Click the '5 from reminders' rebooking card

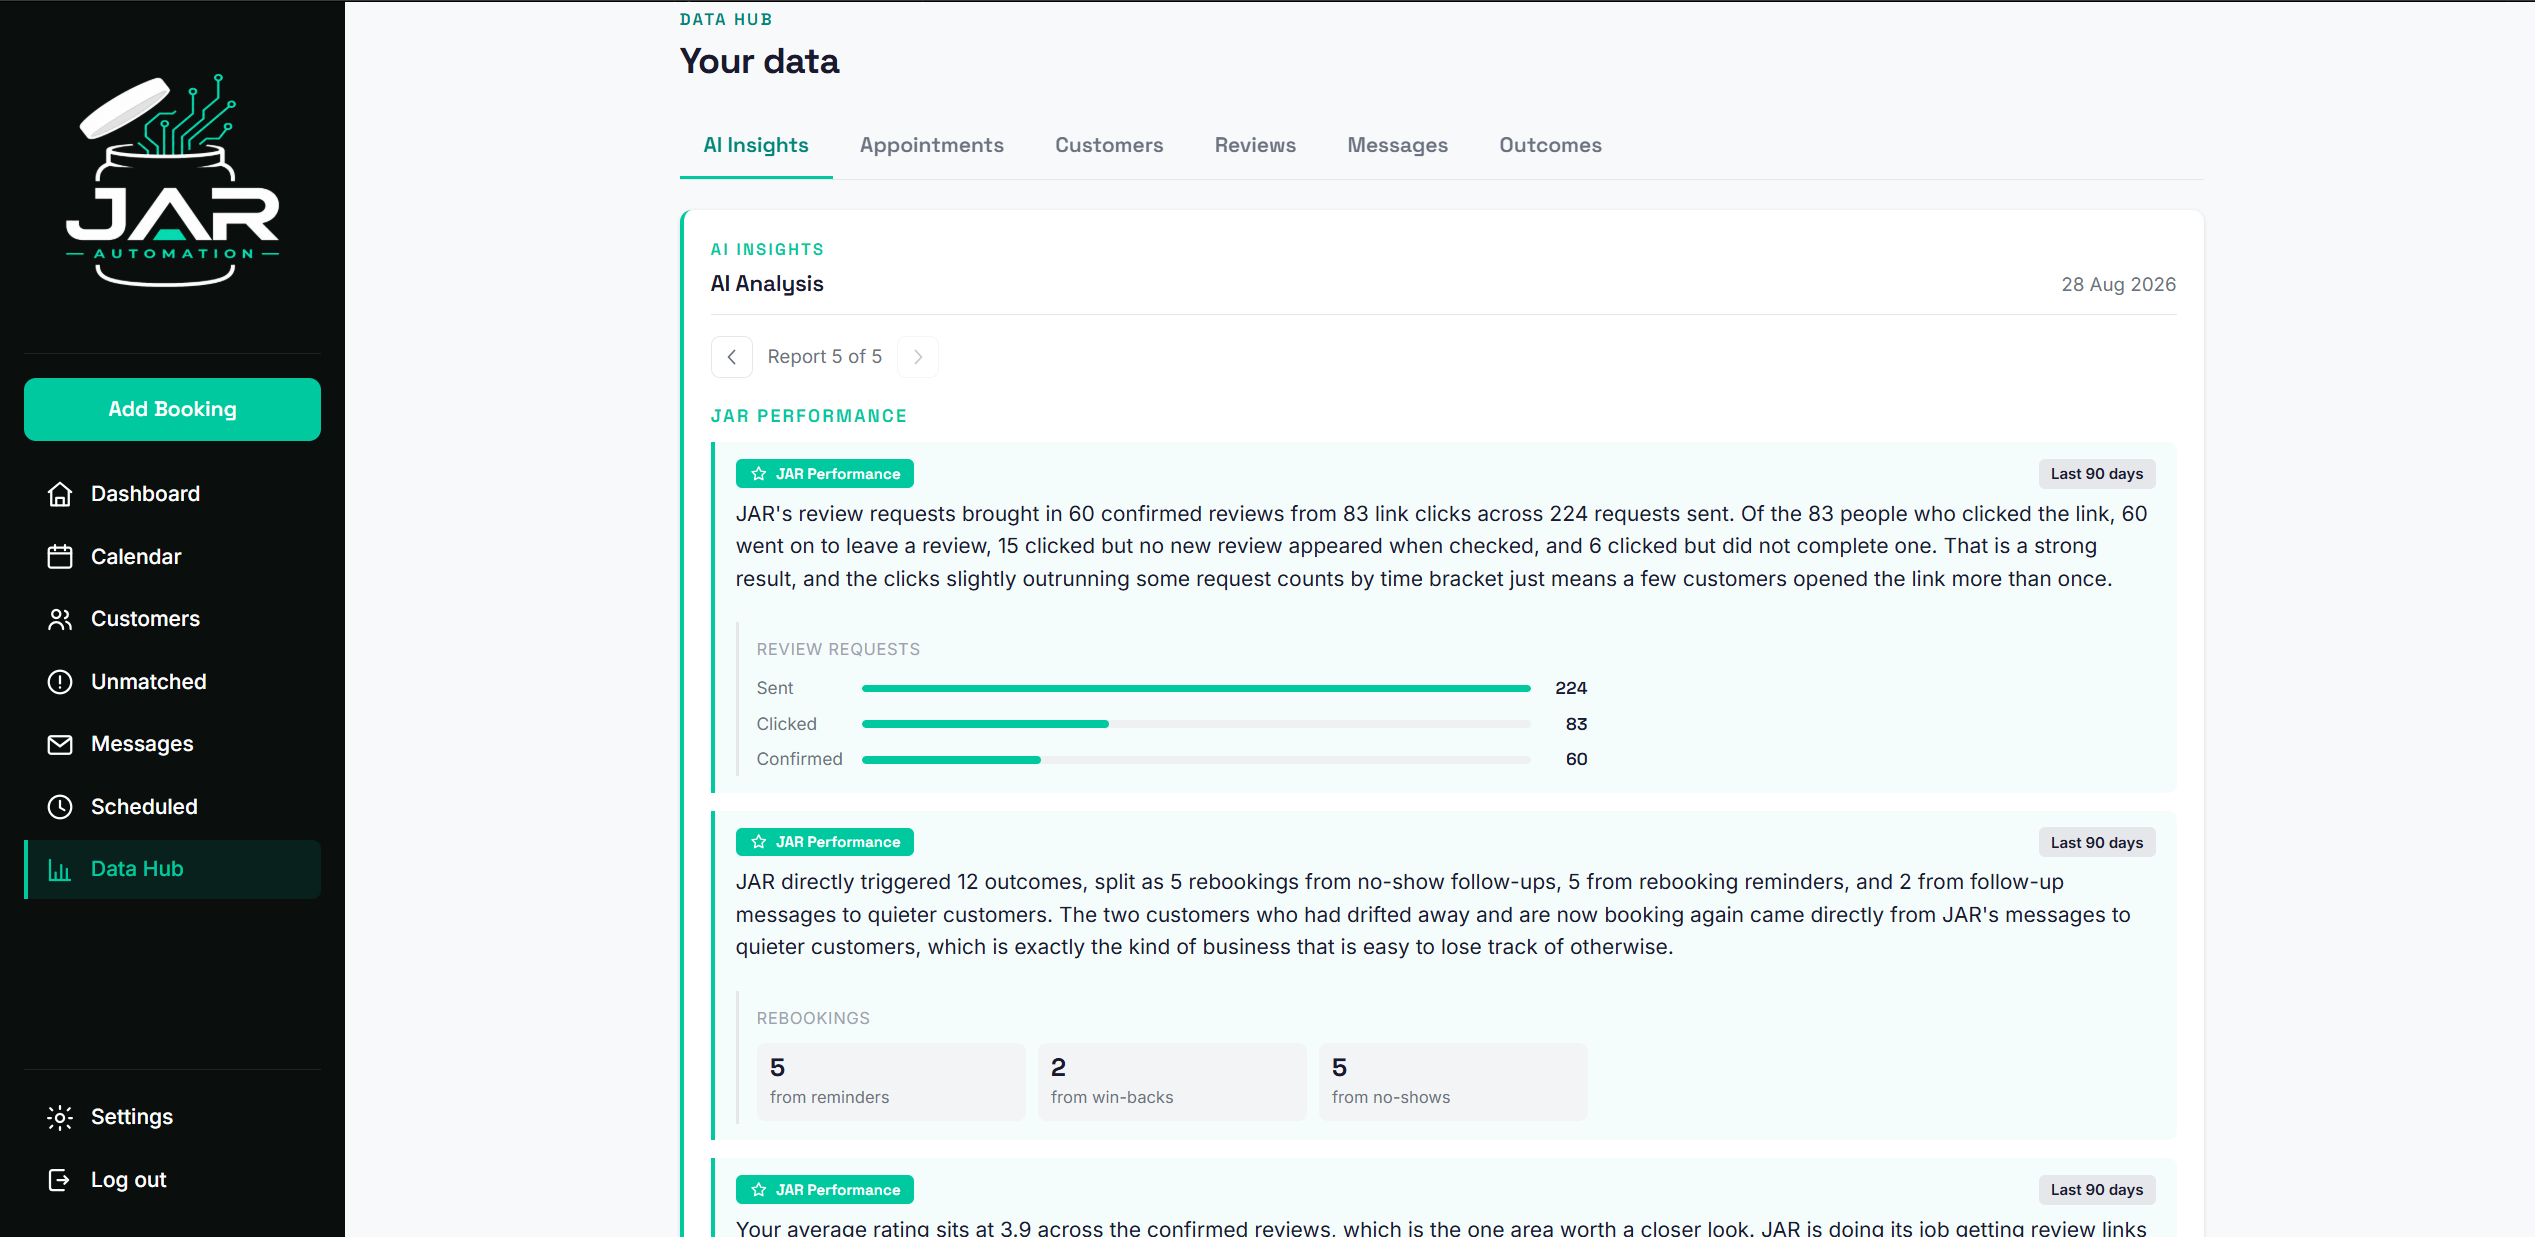[x=891, y=1082]
